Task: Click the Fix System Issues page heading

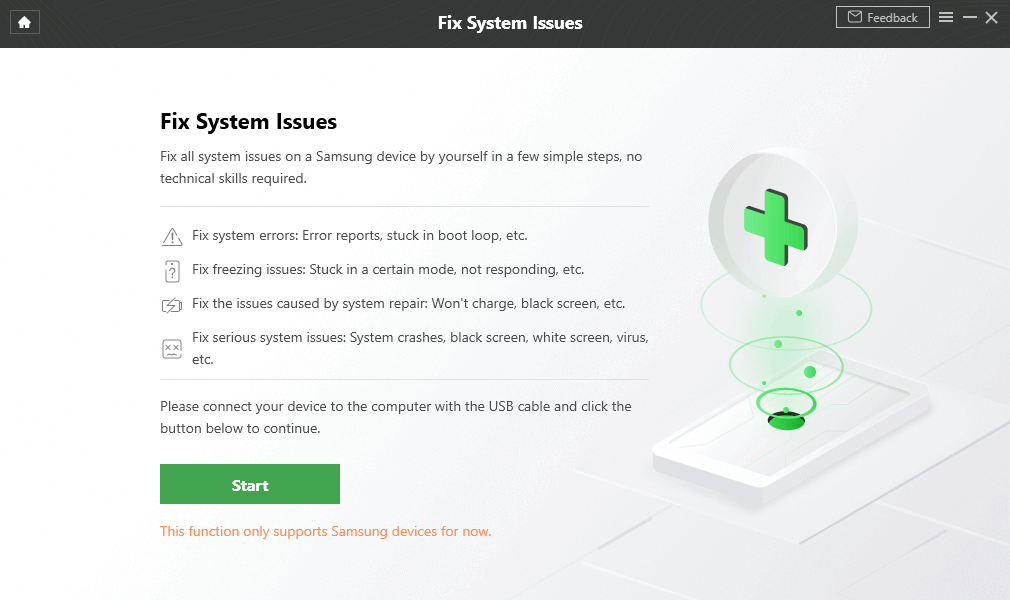Action: point(249,122)
